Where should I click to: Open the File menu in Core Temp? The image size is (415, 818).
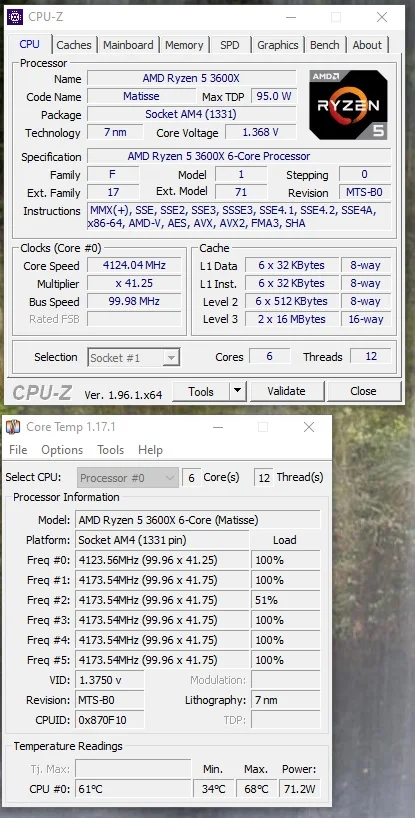pos(18,450)
